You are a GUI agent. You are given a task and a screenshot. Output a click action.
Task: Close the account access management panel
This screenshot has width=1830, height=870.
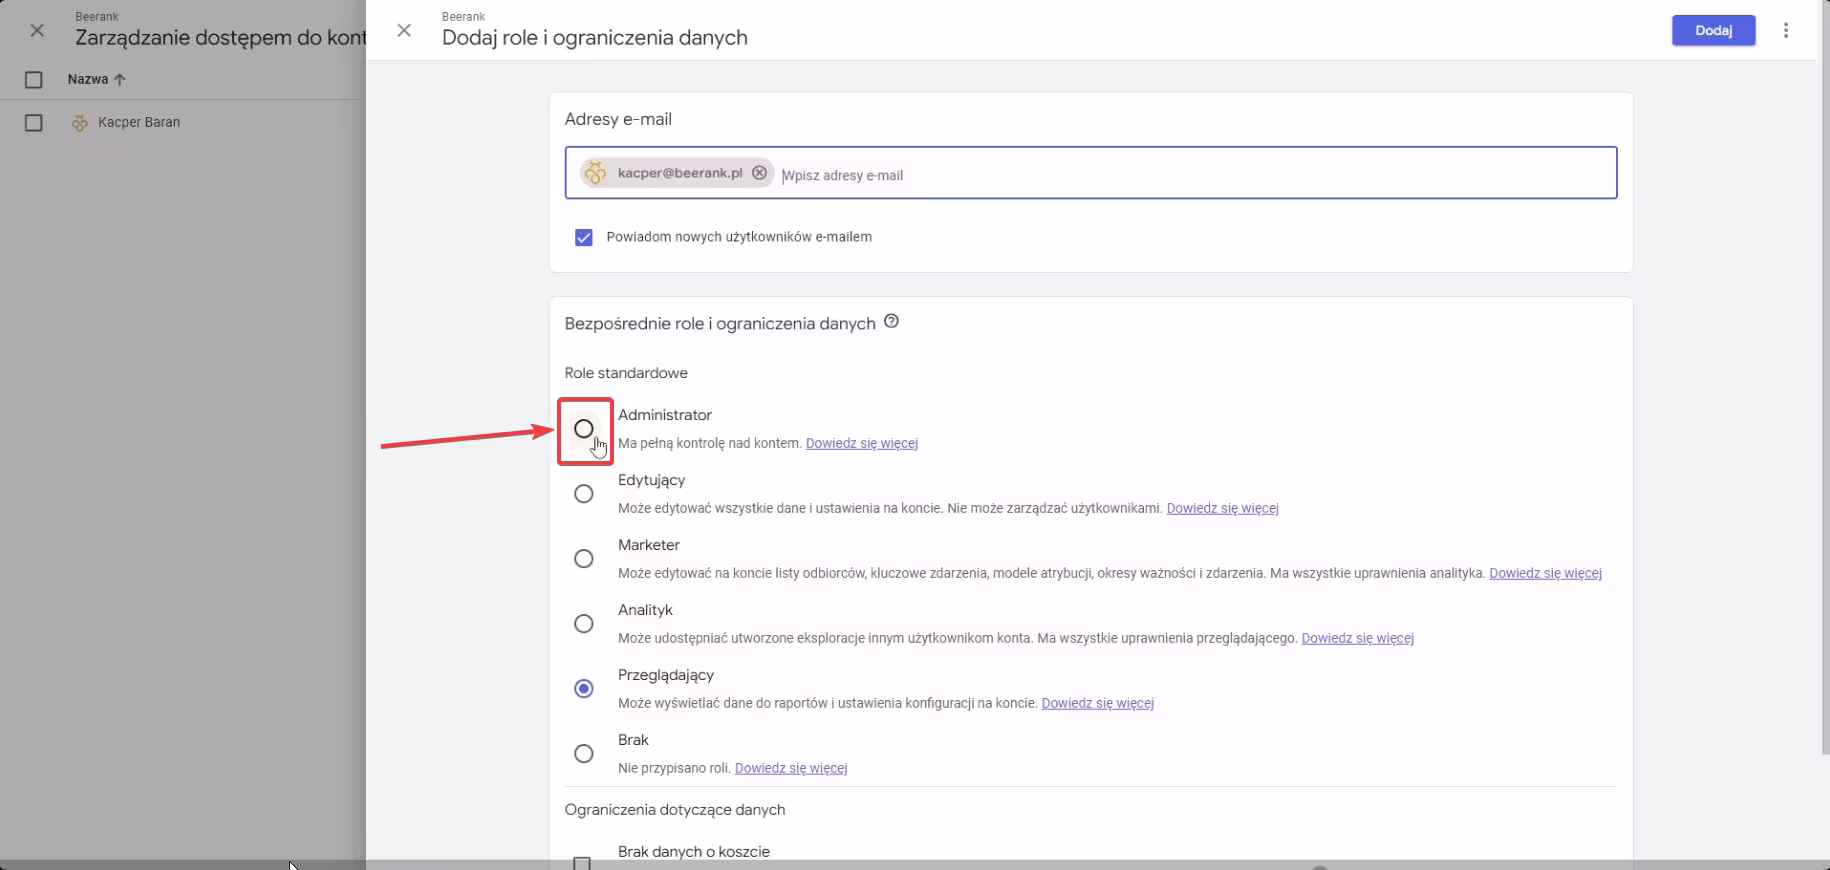pyautogui.click(x=37, y=30)
